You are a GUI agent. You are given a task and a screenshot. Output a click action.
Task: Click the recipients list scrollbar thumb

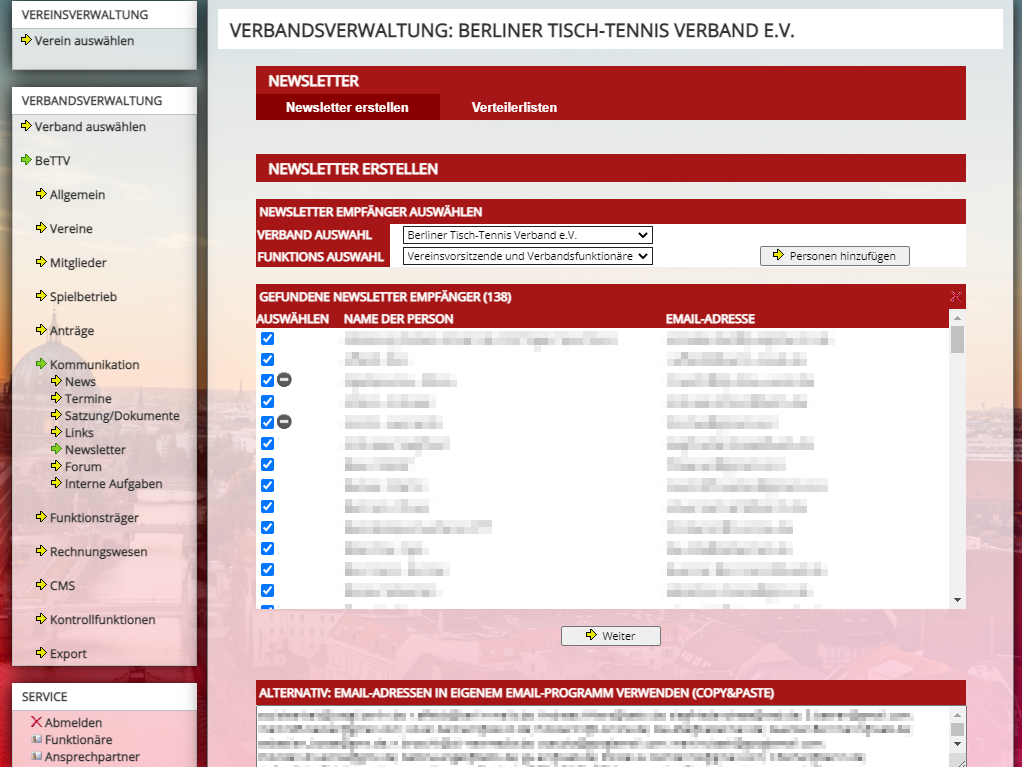coord(957,339)
